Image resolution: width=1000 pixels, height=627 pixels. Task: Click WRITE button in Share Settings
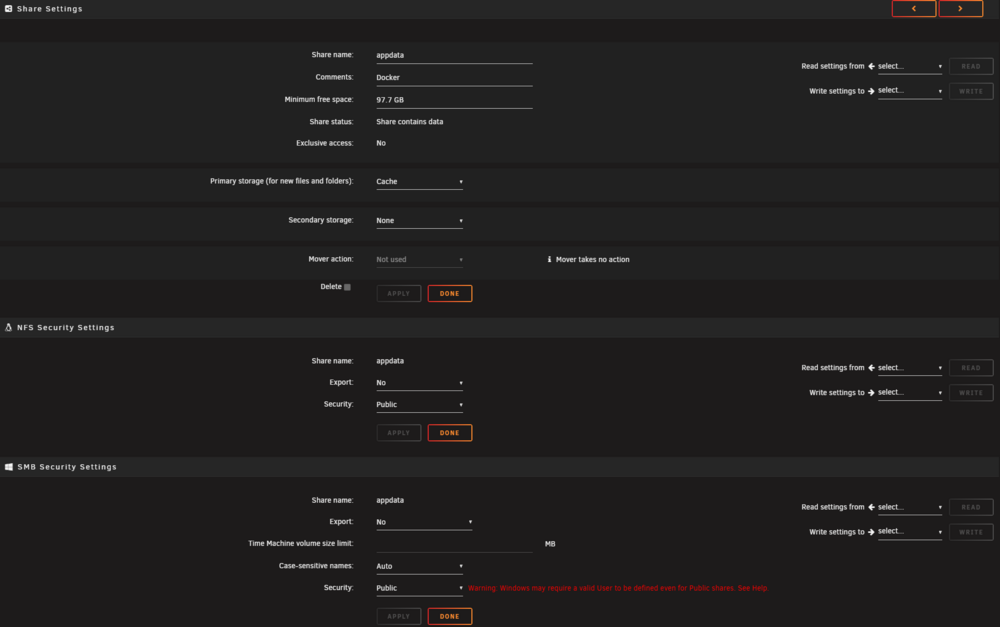[x=971, y=91]
